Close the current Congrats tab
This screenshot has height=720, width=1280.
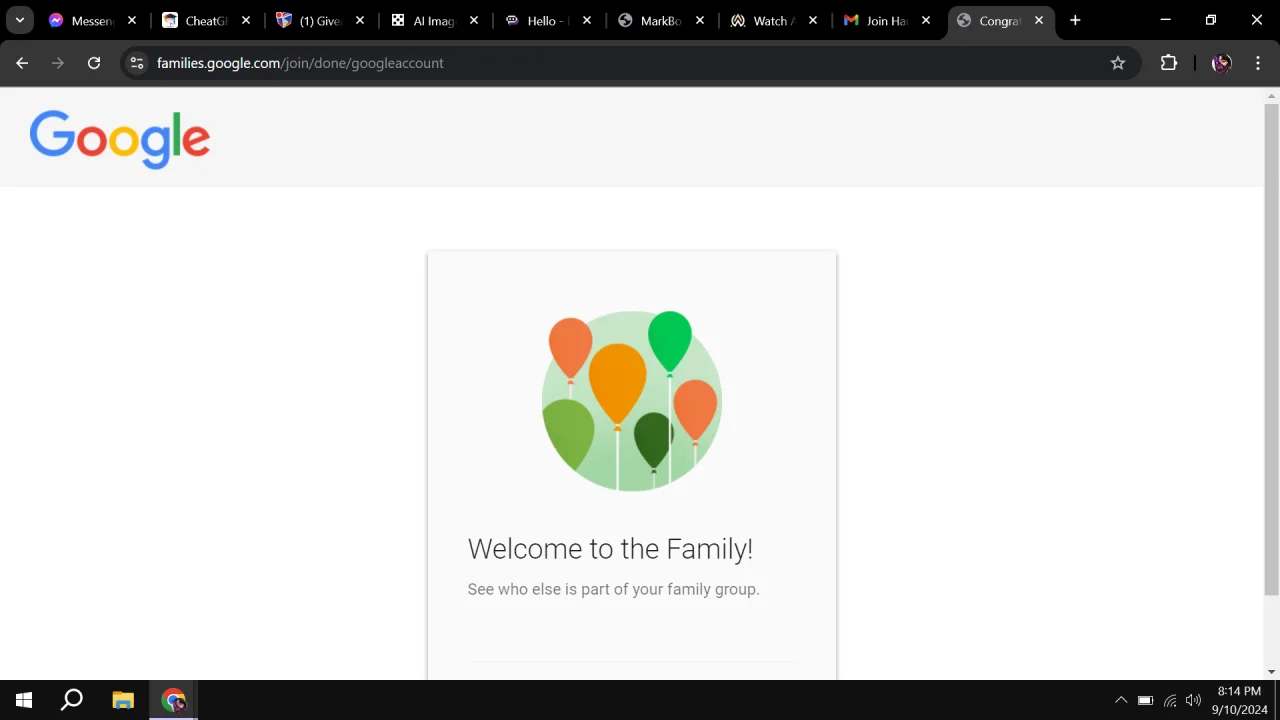click(x=1039, y=20)
